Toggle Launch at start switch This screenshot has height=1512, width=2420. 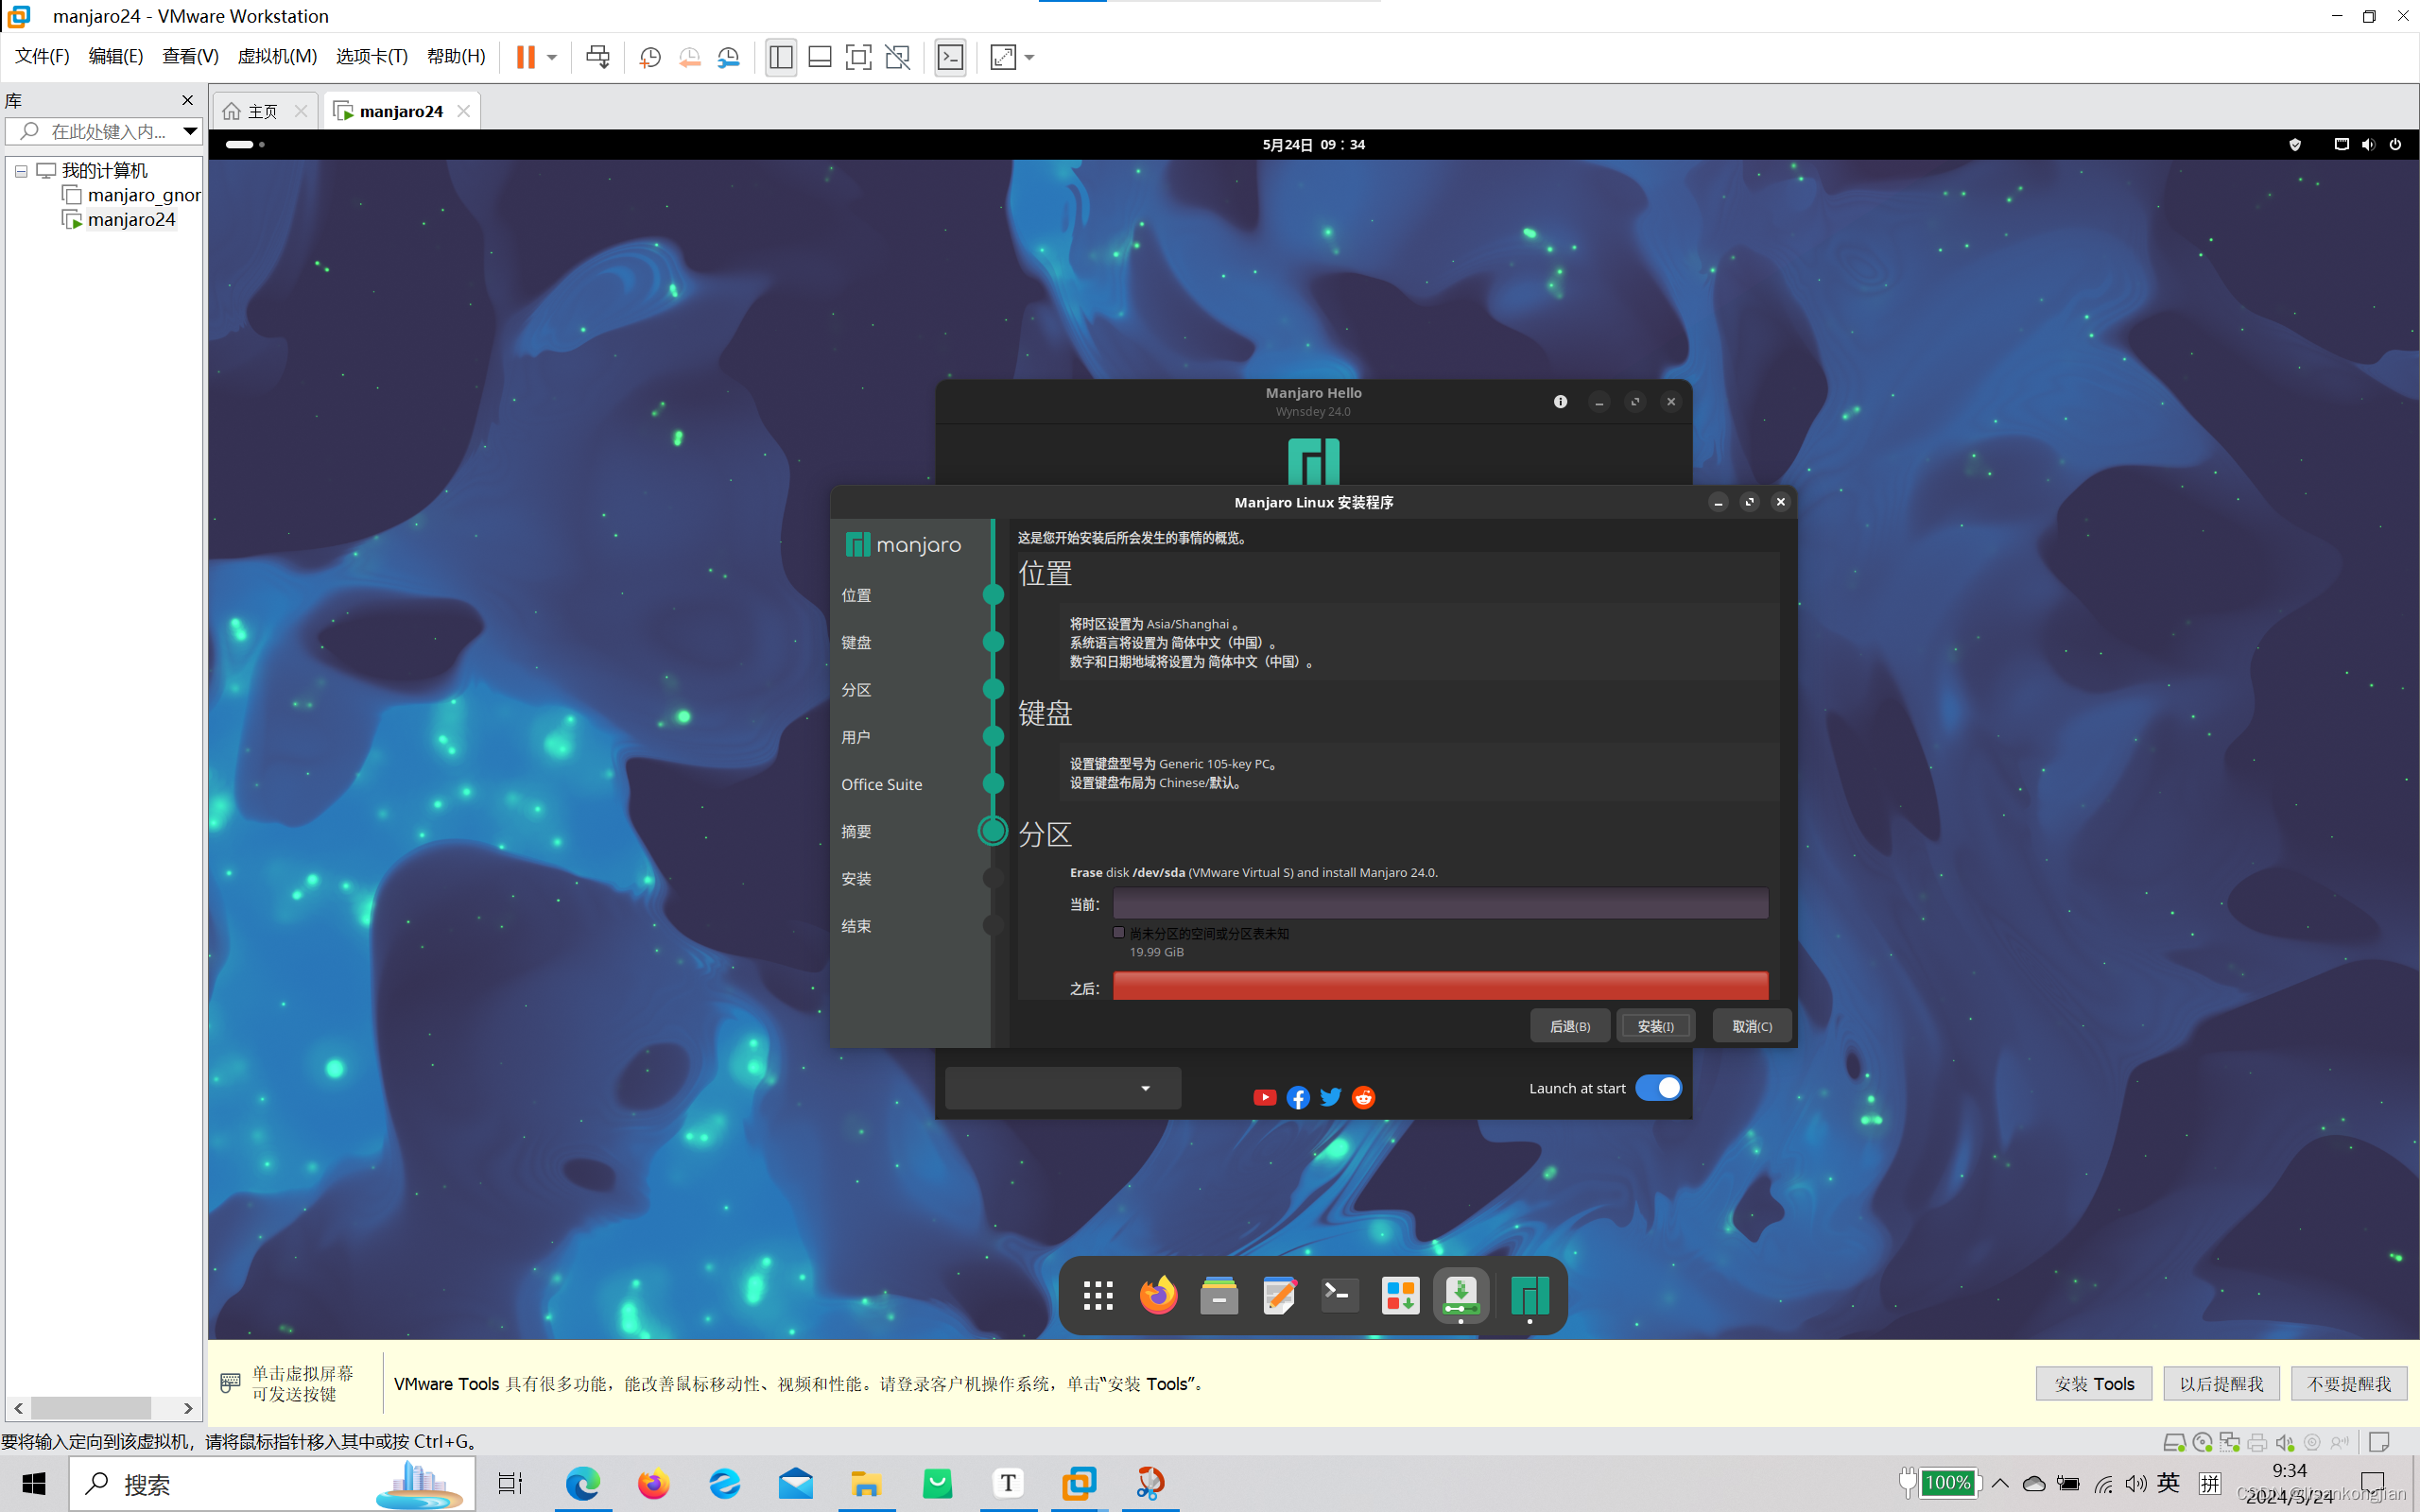(1658, 1088)
